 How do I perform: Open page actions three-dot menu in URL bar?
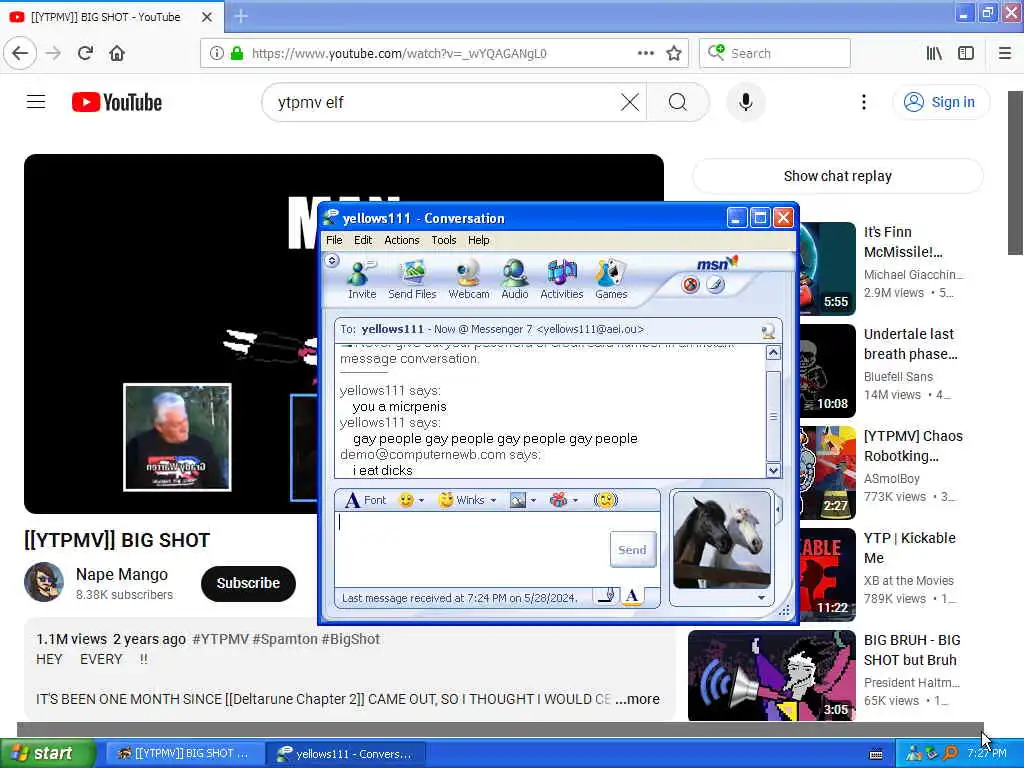(645, 53)
